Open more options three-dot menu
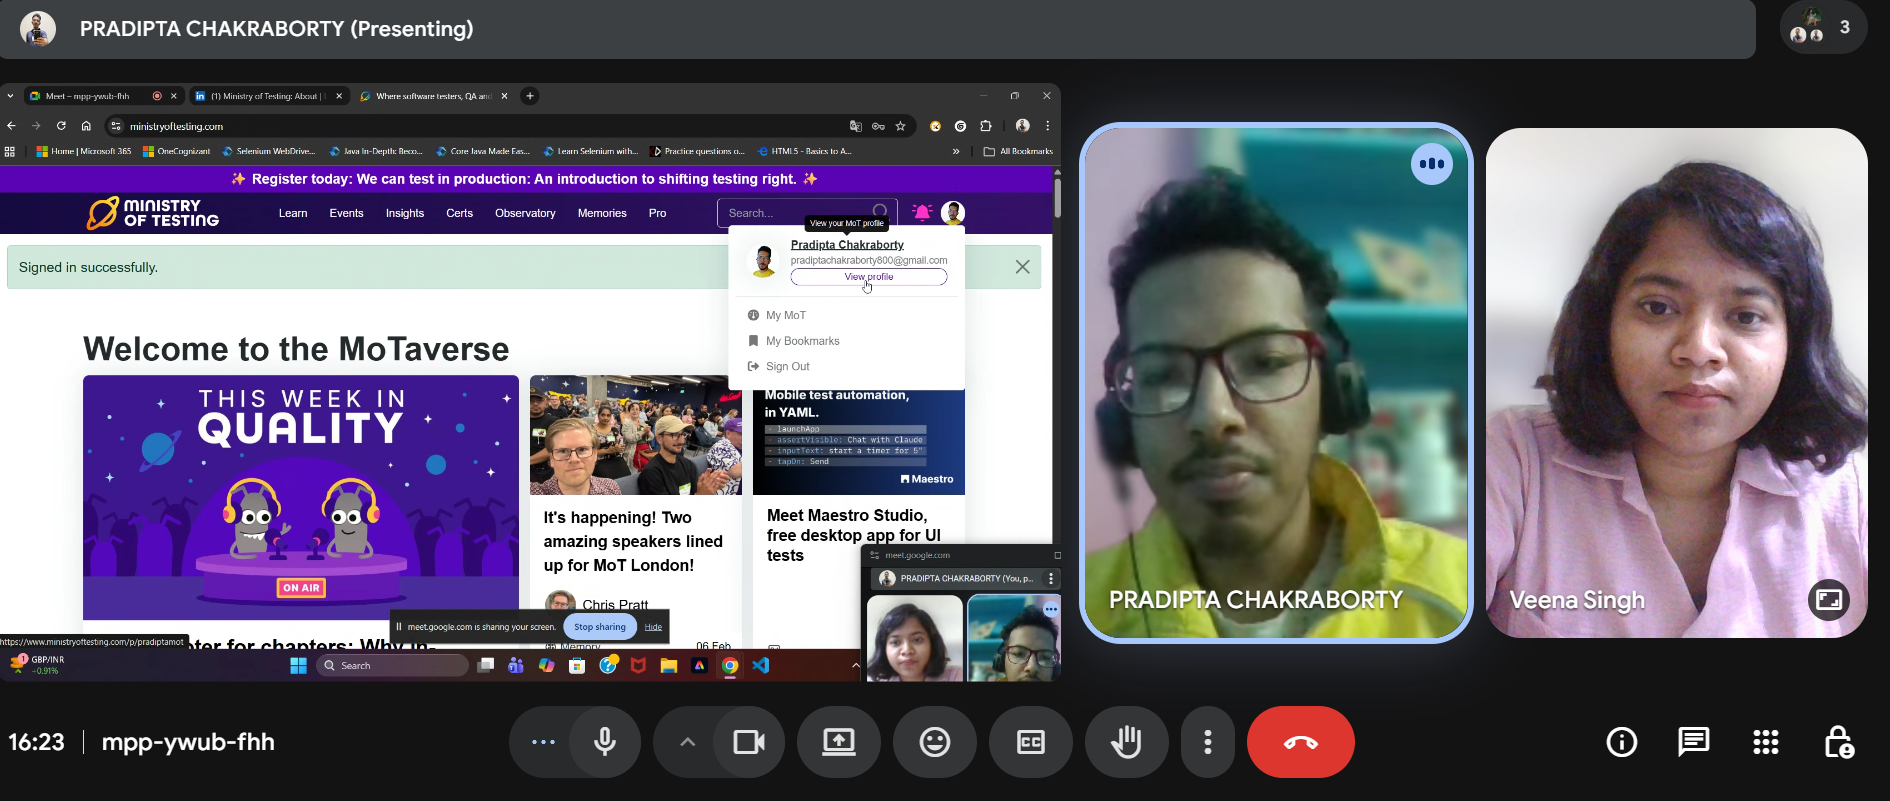This screenshot has height=801, width=1890. tap(1208, 742)
